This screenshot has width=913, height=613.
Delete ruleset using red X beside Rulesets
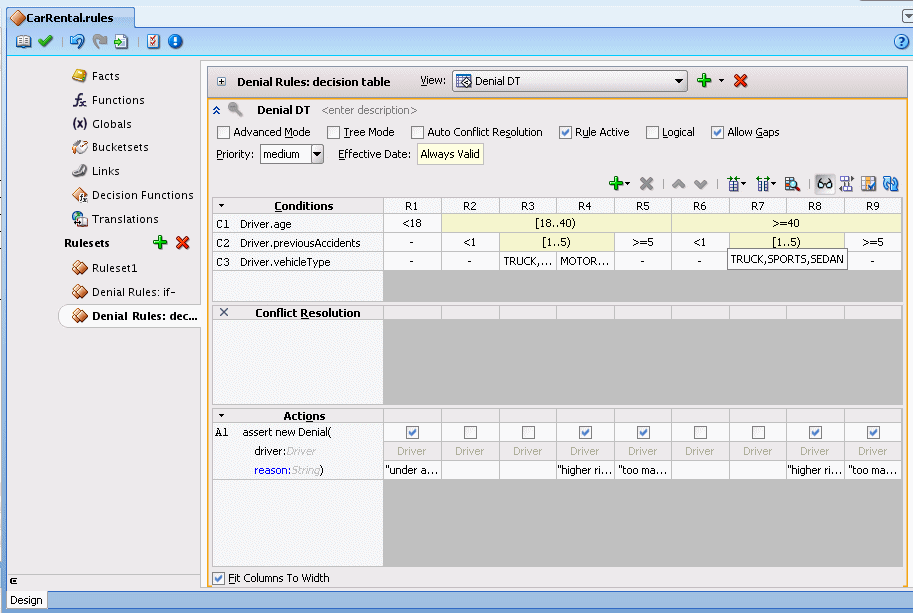pos(182,242)
